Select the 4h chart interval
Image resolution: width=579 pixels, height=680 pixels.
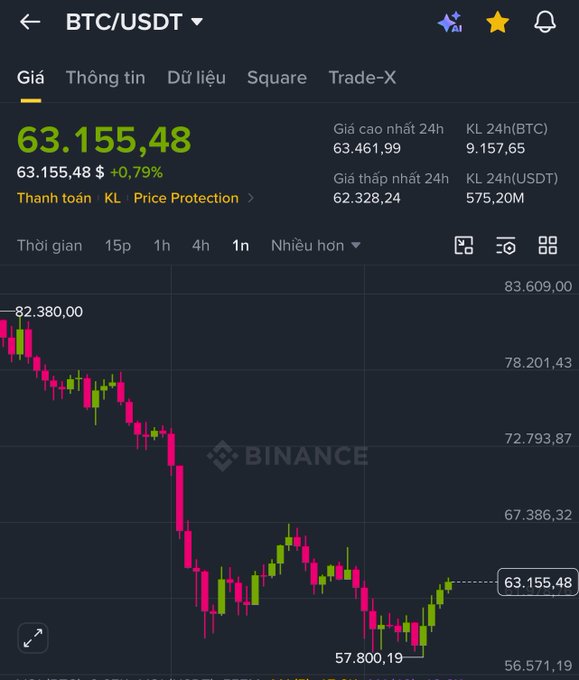200,246
